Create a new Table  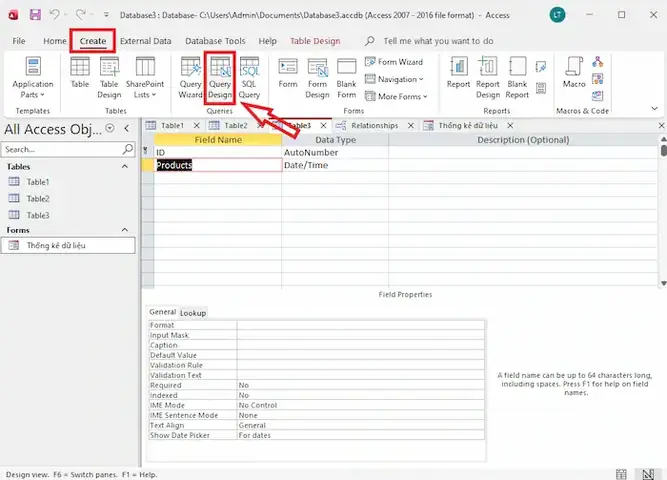click(80, 72)
